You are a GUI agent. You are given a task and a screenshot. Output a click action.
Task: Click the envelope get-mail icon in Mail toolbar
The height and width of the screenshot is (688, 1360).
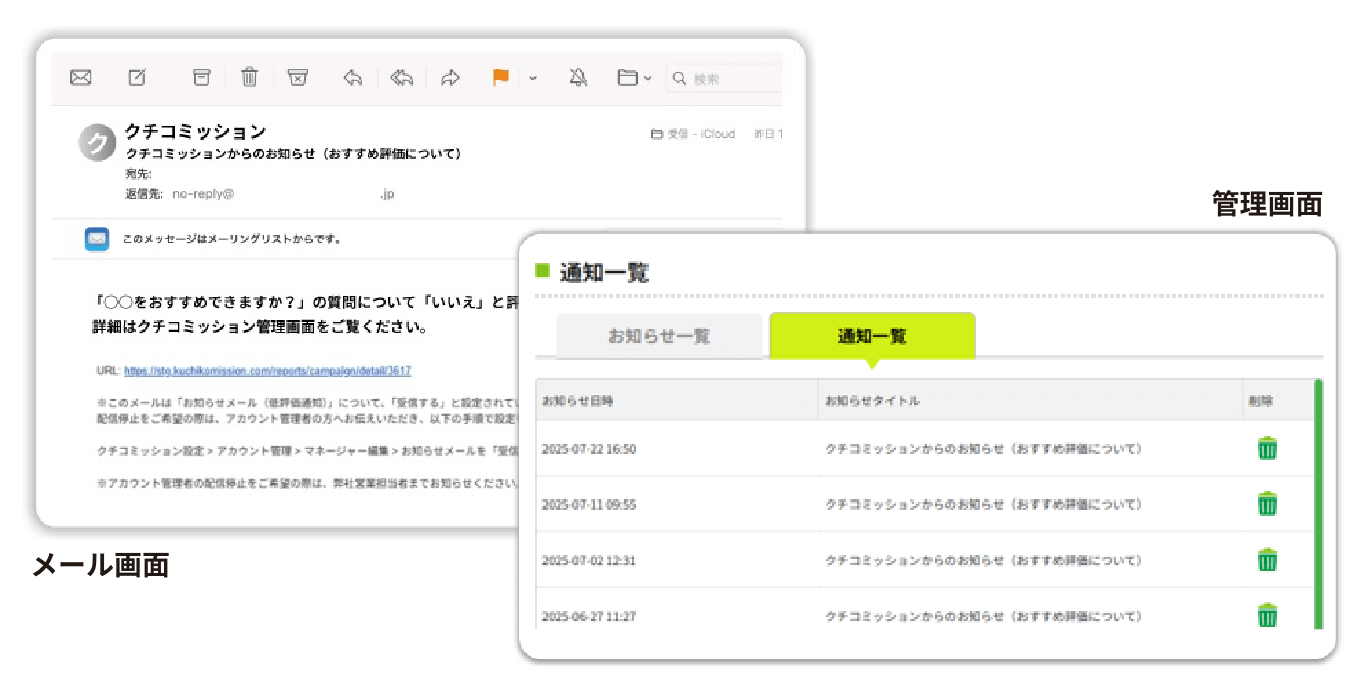81,78
